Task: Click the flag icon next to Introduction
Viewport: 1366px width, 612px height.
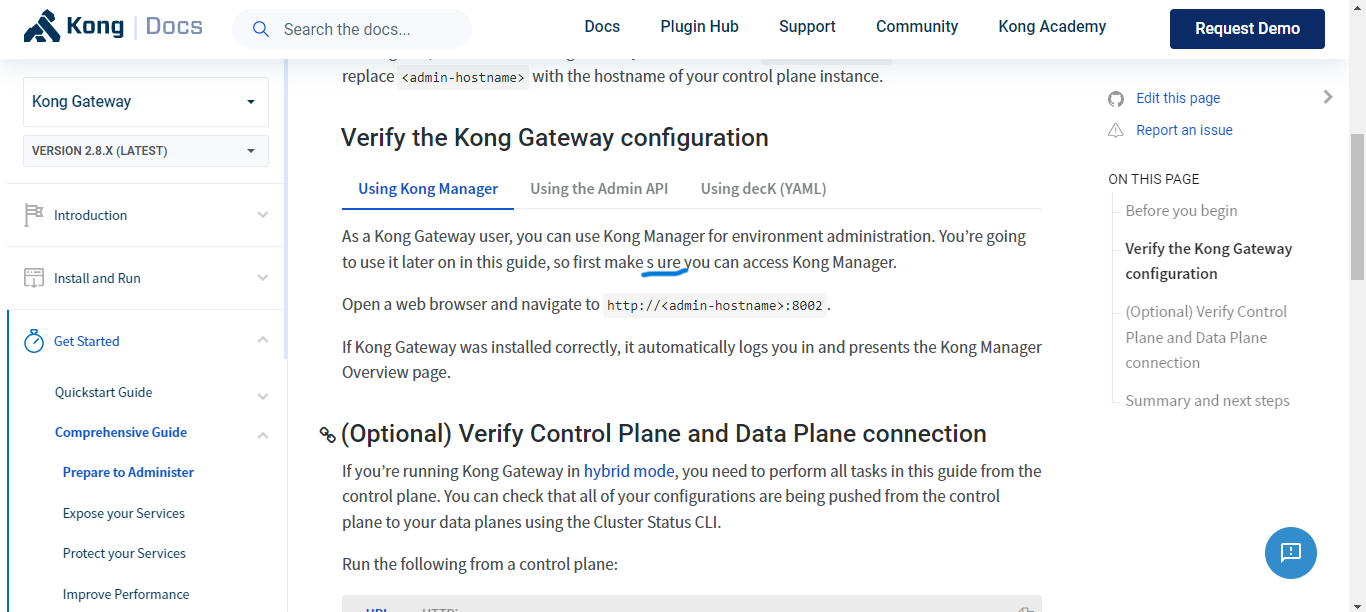Action: pyautogui.click(x=33, y=213)
